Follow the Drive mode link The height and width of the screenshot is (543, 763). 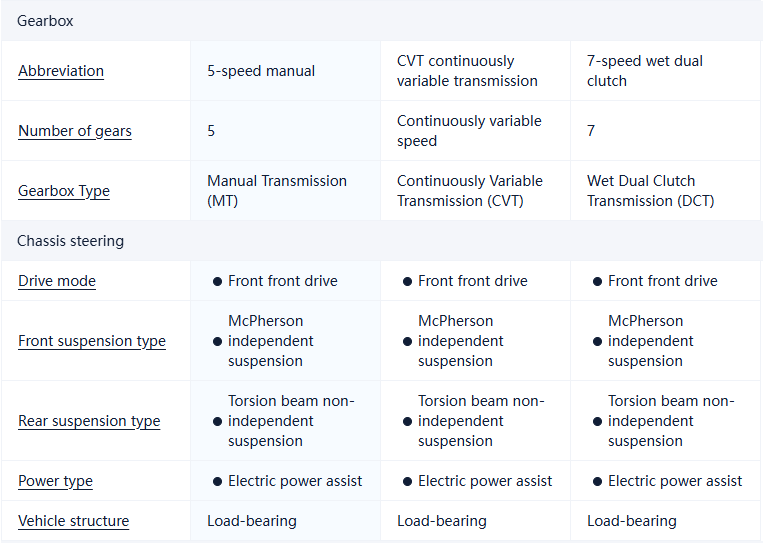[x=57, y=281]
